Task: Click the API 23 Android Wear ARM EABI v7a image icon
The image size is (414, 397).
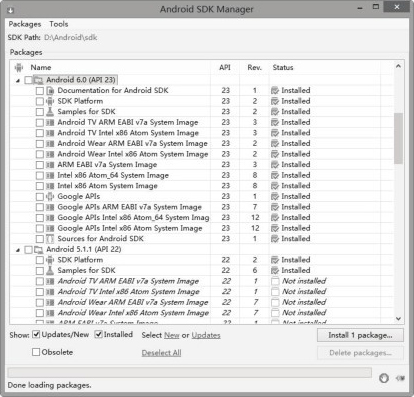Action: tap(50, 144)
